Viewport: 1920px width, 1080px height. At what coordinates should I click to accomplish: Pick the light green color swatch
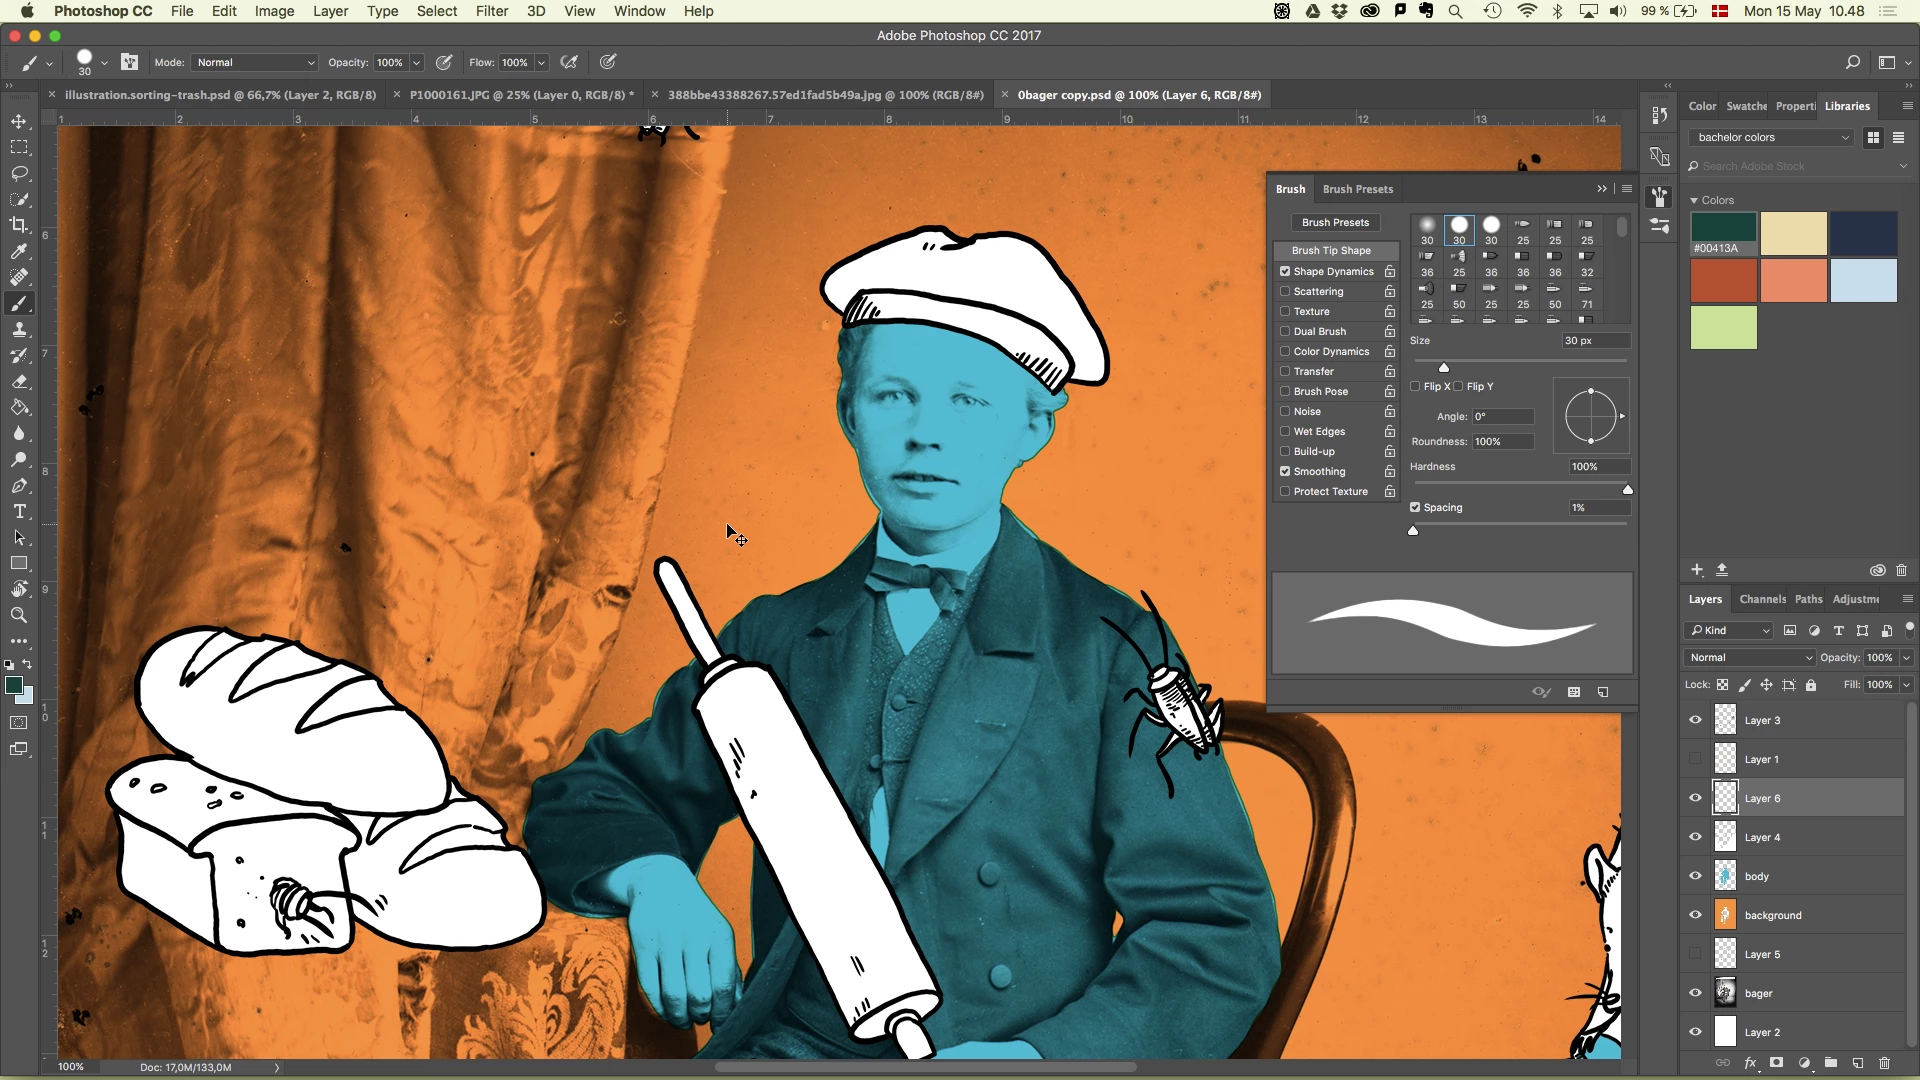[1723, 328]
